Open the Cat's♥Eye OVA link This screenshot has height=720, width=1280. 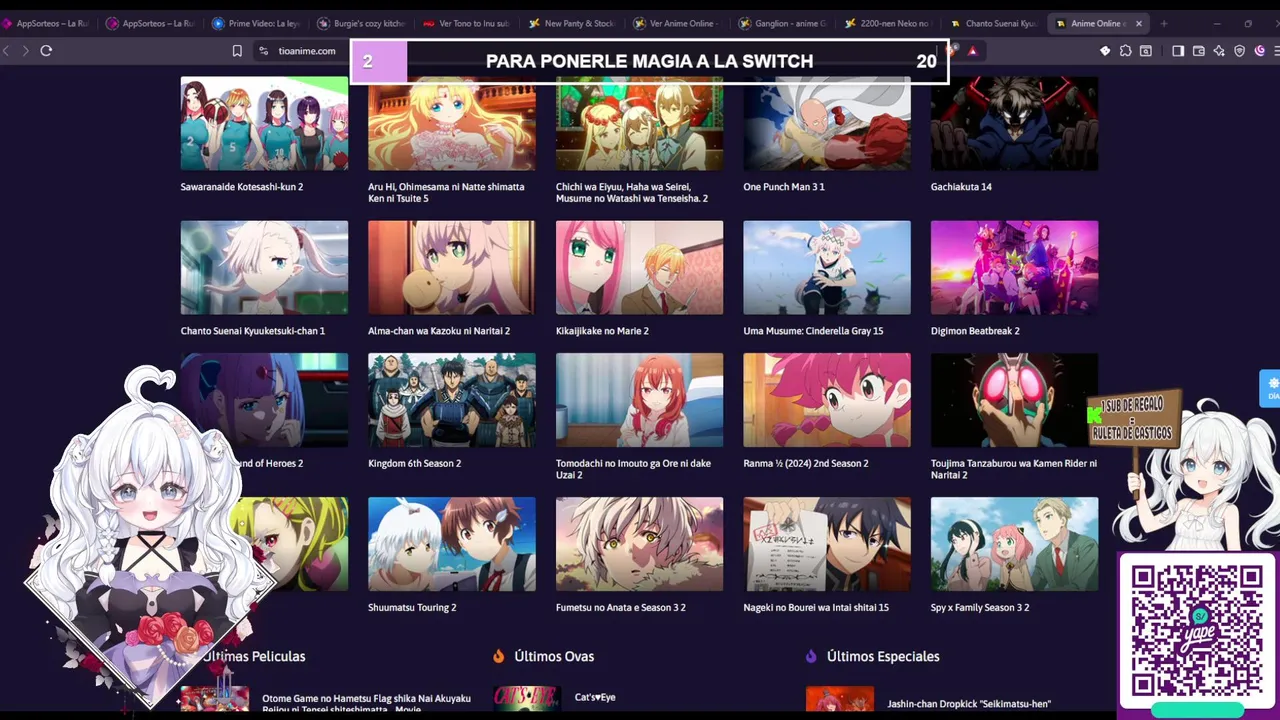tap(595, 697)
